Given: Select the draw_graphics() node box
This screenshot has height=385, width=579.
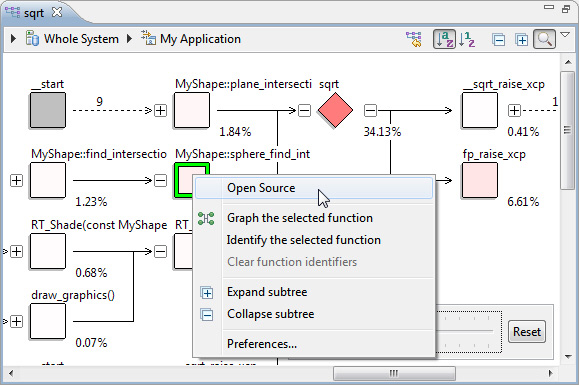Looking at the screenshot, I should coord(48,321).
